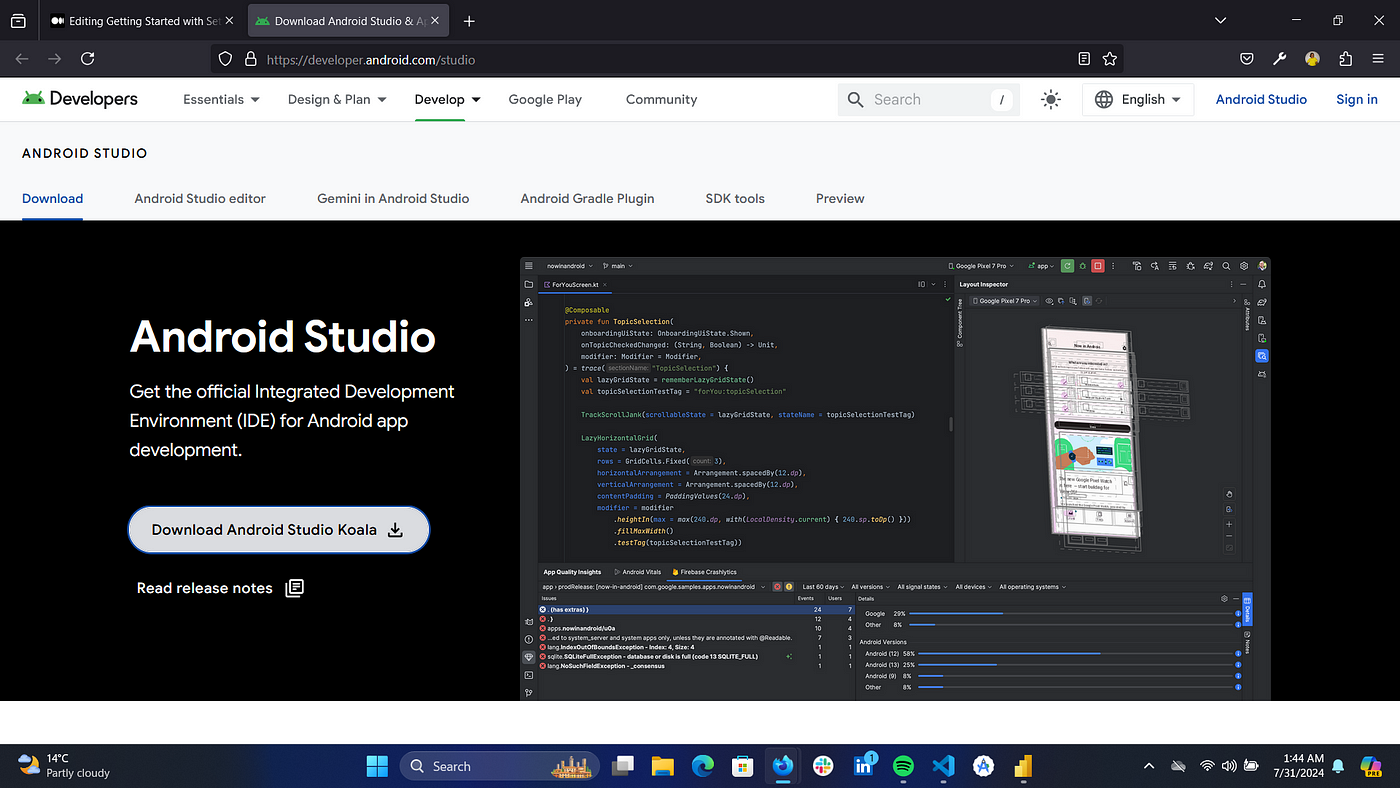1400x788 pixels.
Task: Expand the Essentials dropdown menu
Action: point(221,99)
